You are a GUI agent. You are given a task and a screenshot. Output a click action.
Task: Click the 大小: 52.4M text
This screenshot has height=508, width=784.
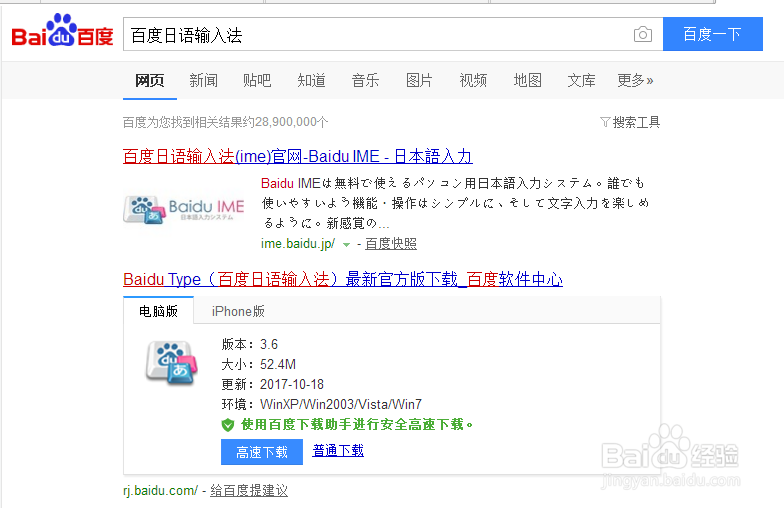[258, 364]
